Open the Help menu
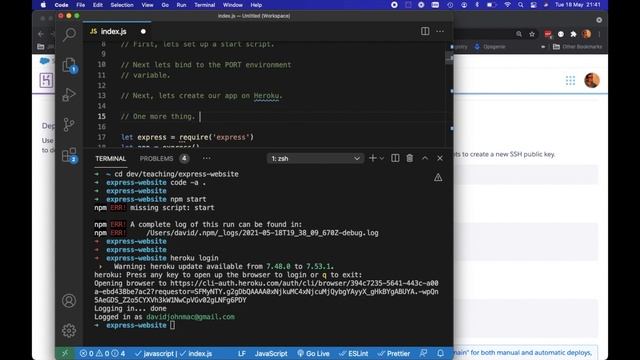 click(256, 5)
